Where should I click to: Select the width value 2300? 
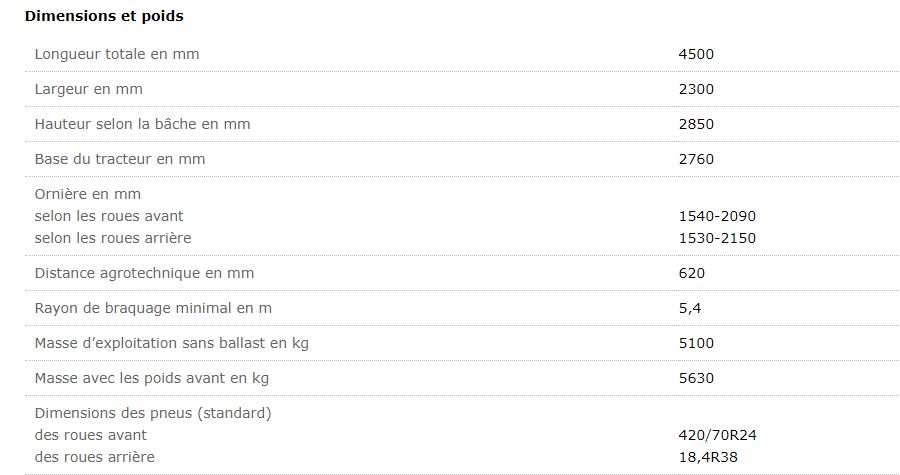tap(696, 89)
